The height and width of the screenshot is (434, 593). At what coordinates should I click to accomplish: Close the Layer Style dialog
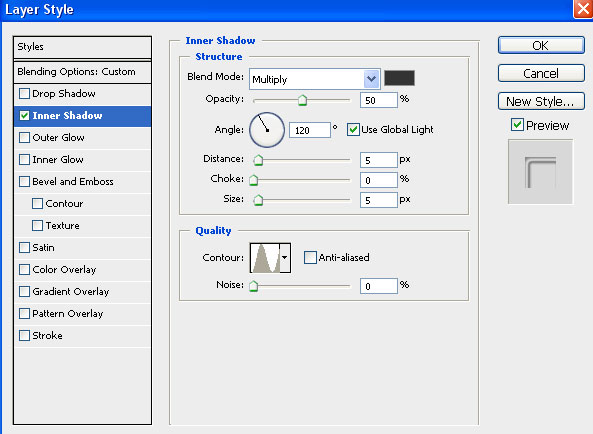click(584, 9)
